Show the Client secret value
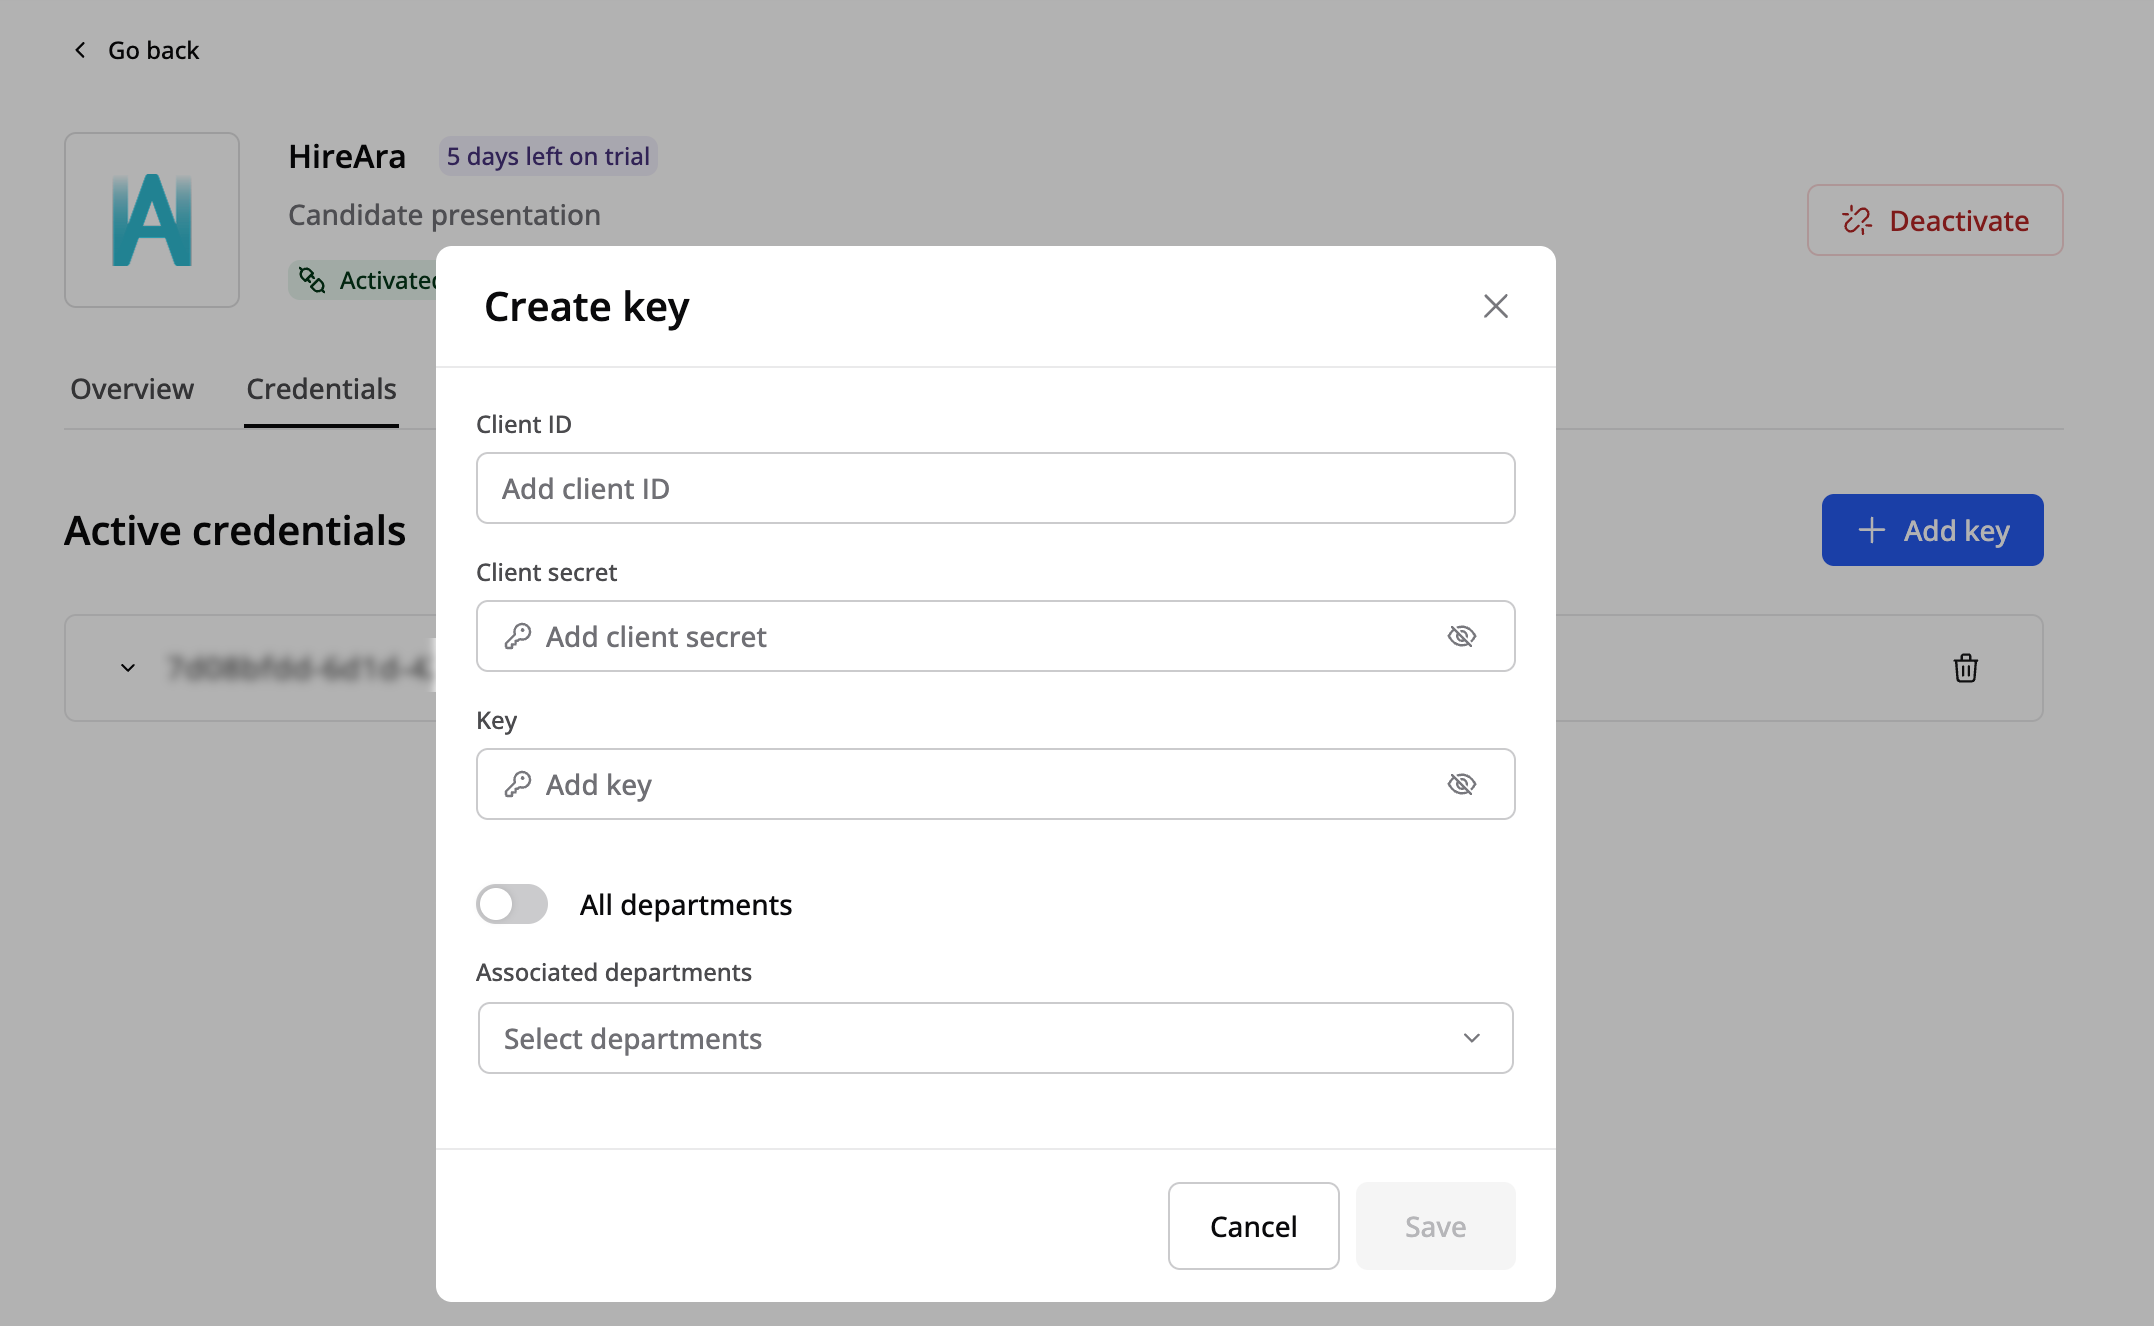 [x=1461, y=636]
